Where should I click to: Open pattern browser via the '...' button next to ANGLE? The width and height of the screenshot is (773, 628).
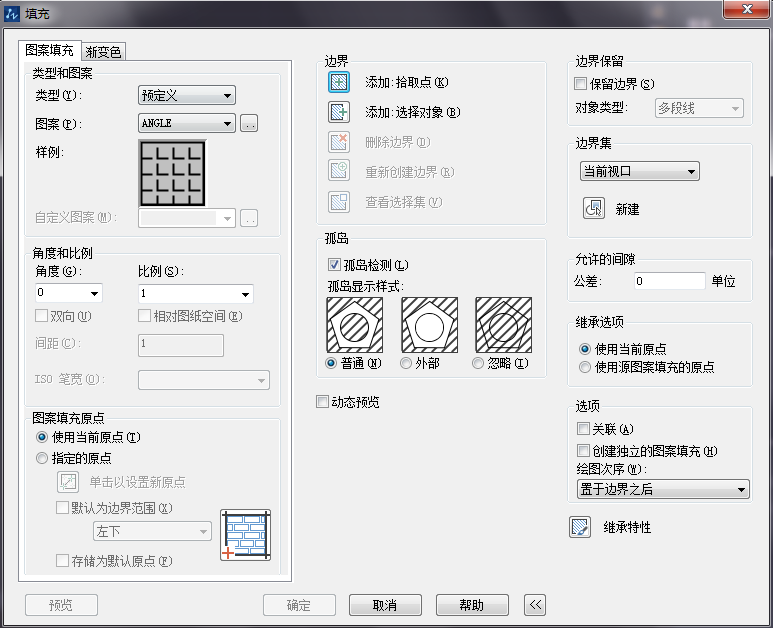coord(250,123)
